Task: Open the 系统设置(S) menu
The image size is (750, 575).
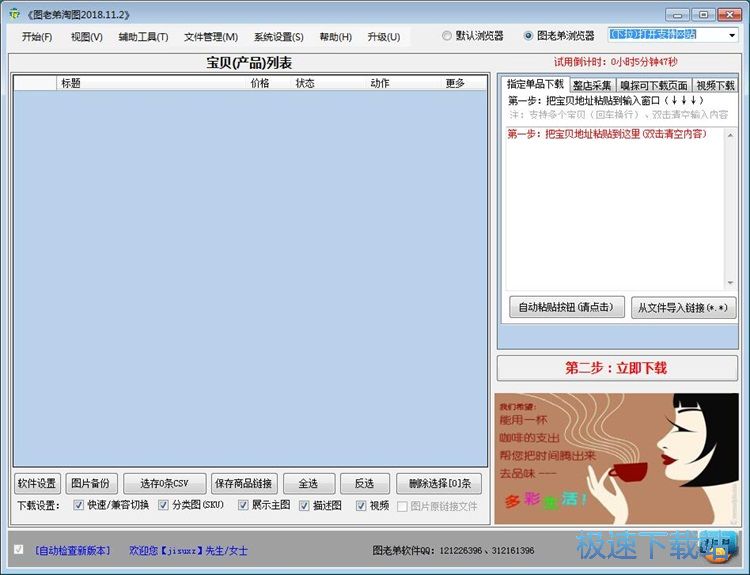Action: point(278,37)
